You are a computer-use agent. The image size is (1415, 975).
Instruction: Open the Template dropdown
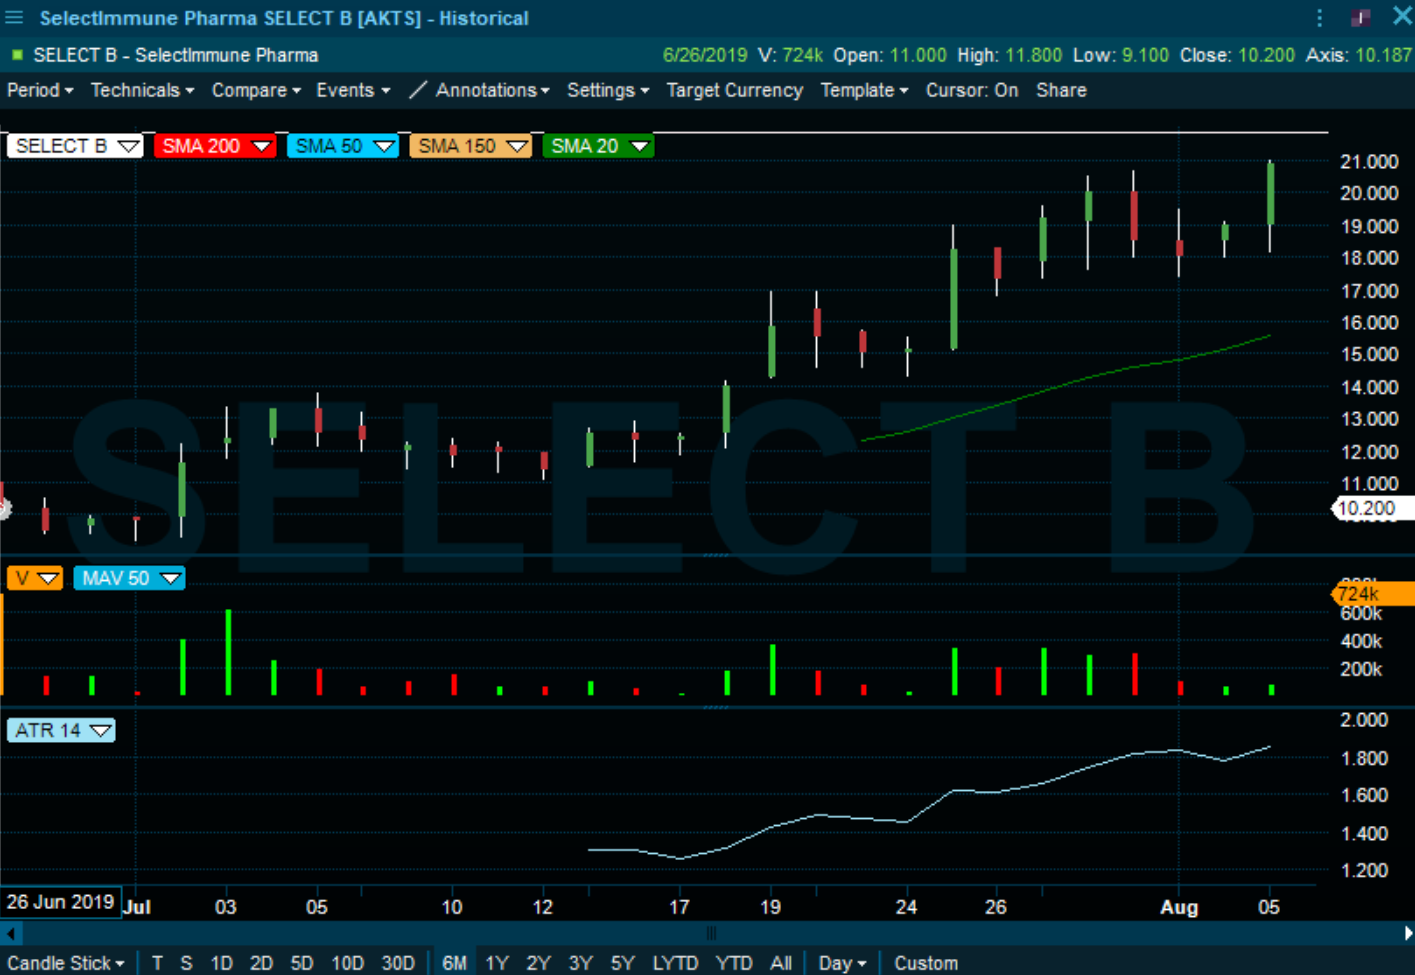(864, 90)
